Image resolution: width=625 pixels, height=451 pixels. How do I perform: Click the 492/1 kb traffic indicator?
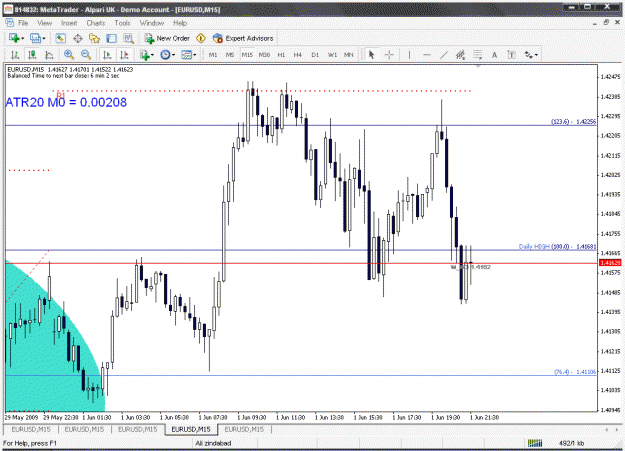click(x=571, y=443)
